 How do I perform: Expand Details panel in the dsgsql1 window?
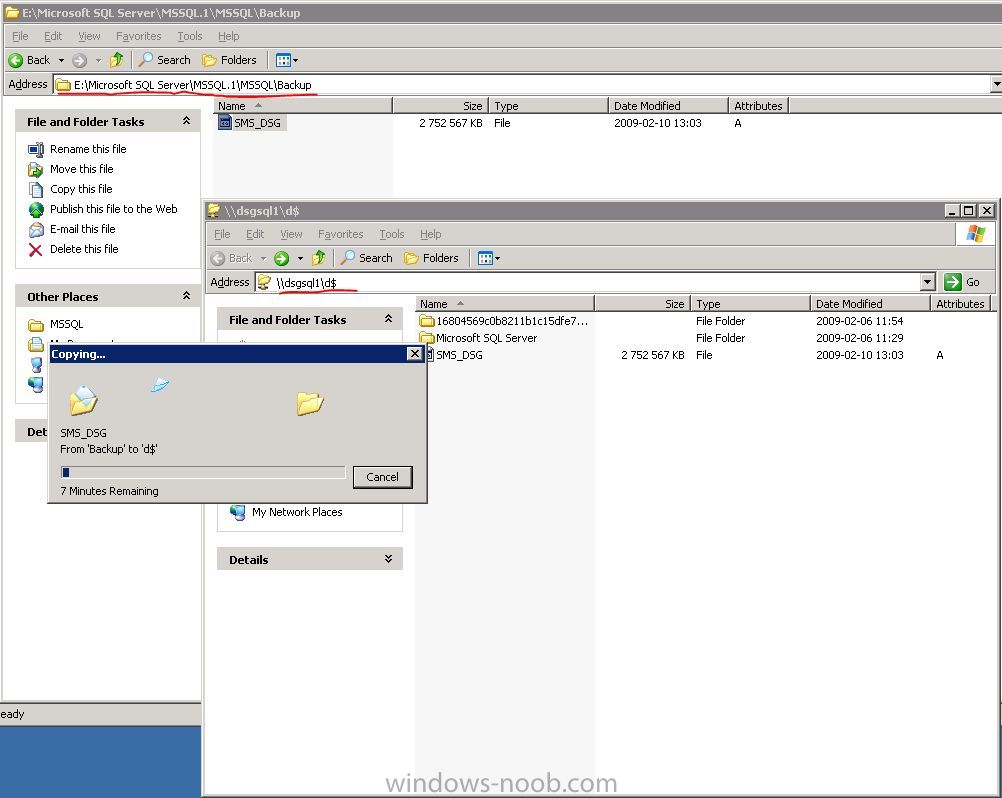(x=388, y=558)
